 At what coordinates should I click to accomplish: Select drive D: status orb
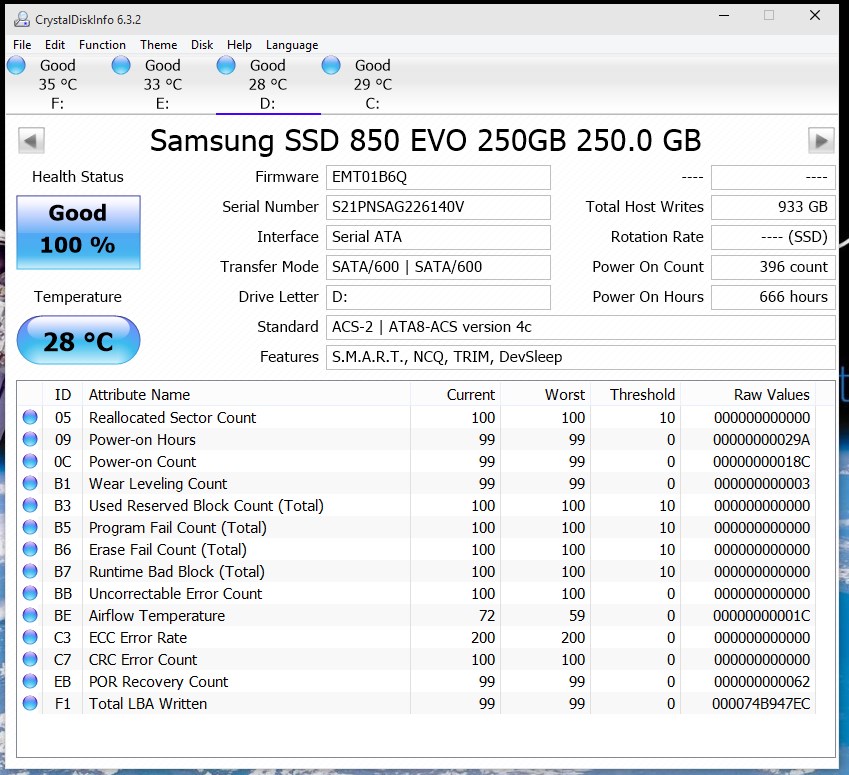pos(226,65)
